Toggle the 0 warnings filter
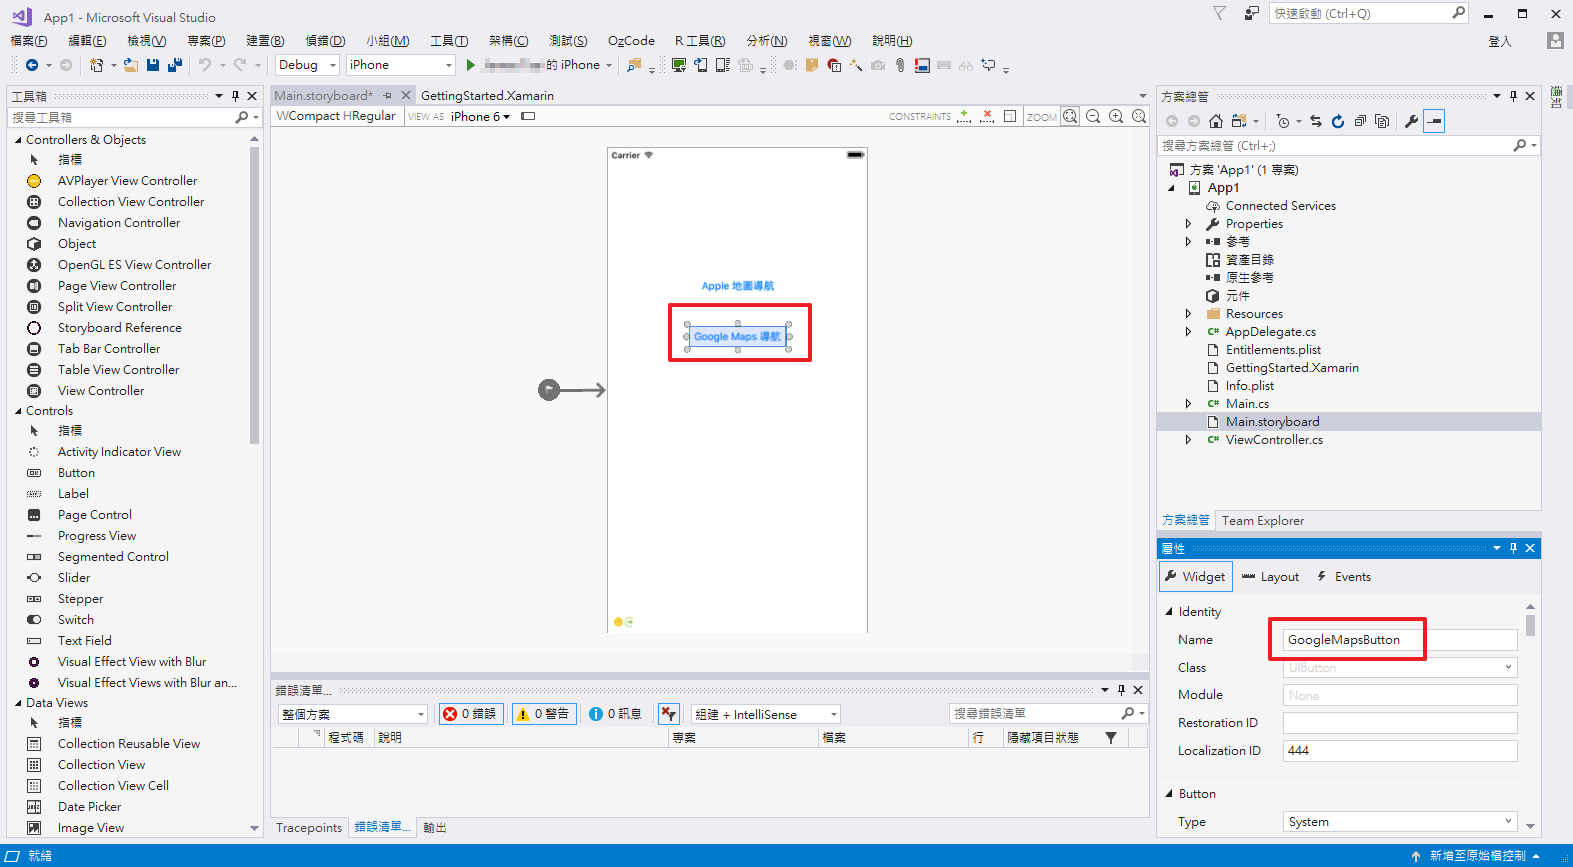 click(544, 714)
